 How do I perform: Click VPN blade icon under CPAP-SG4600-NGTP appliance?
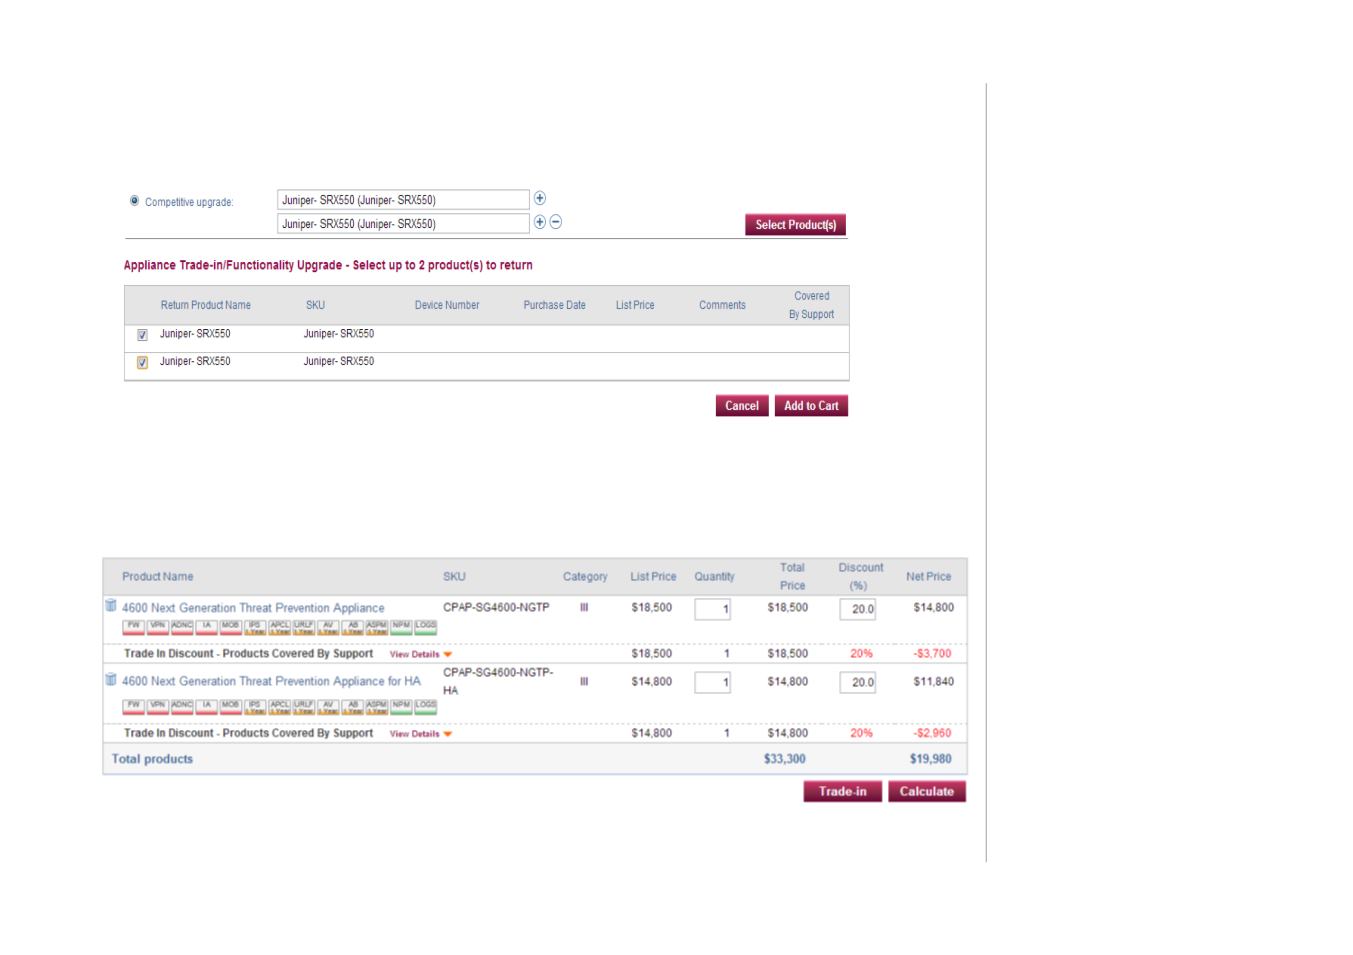158,627
